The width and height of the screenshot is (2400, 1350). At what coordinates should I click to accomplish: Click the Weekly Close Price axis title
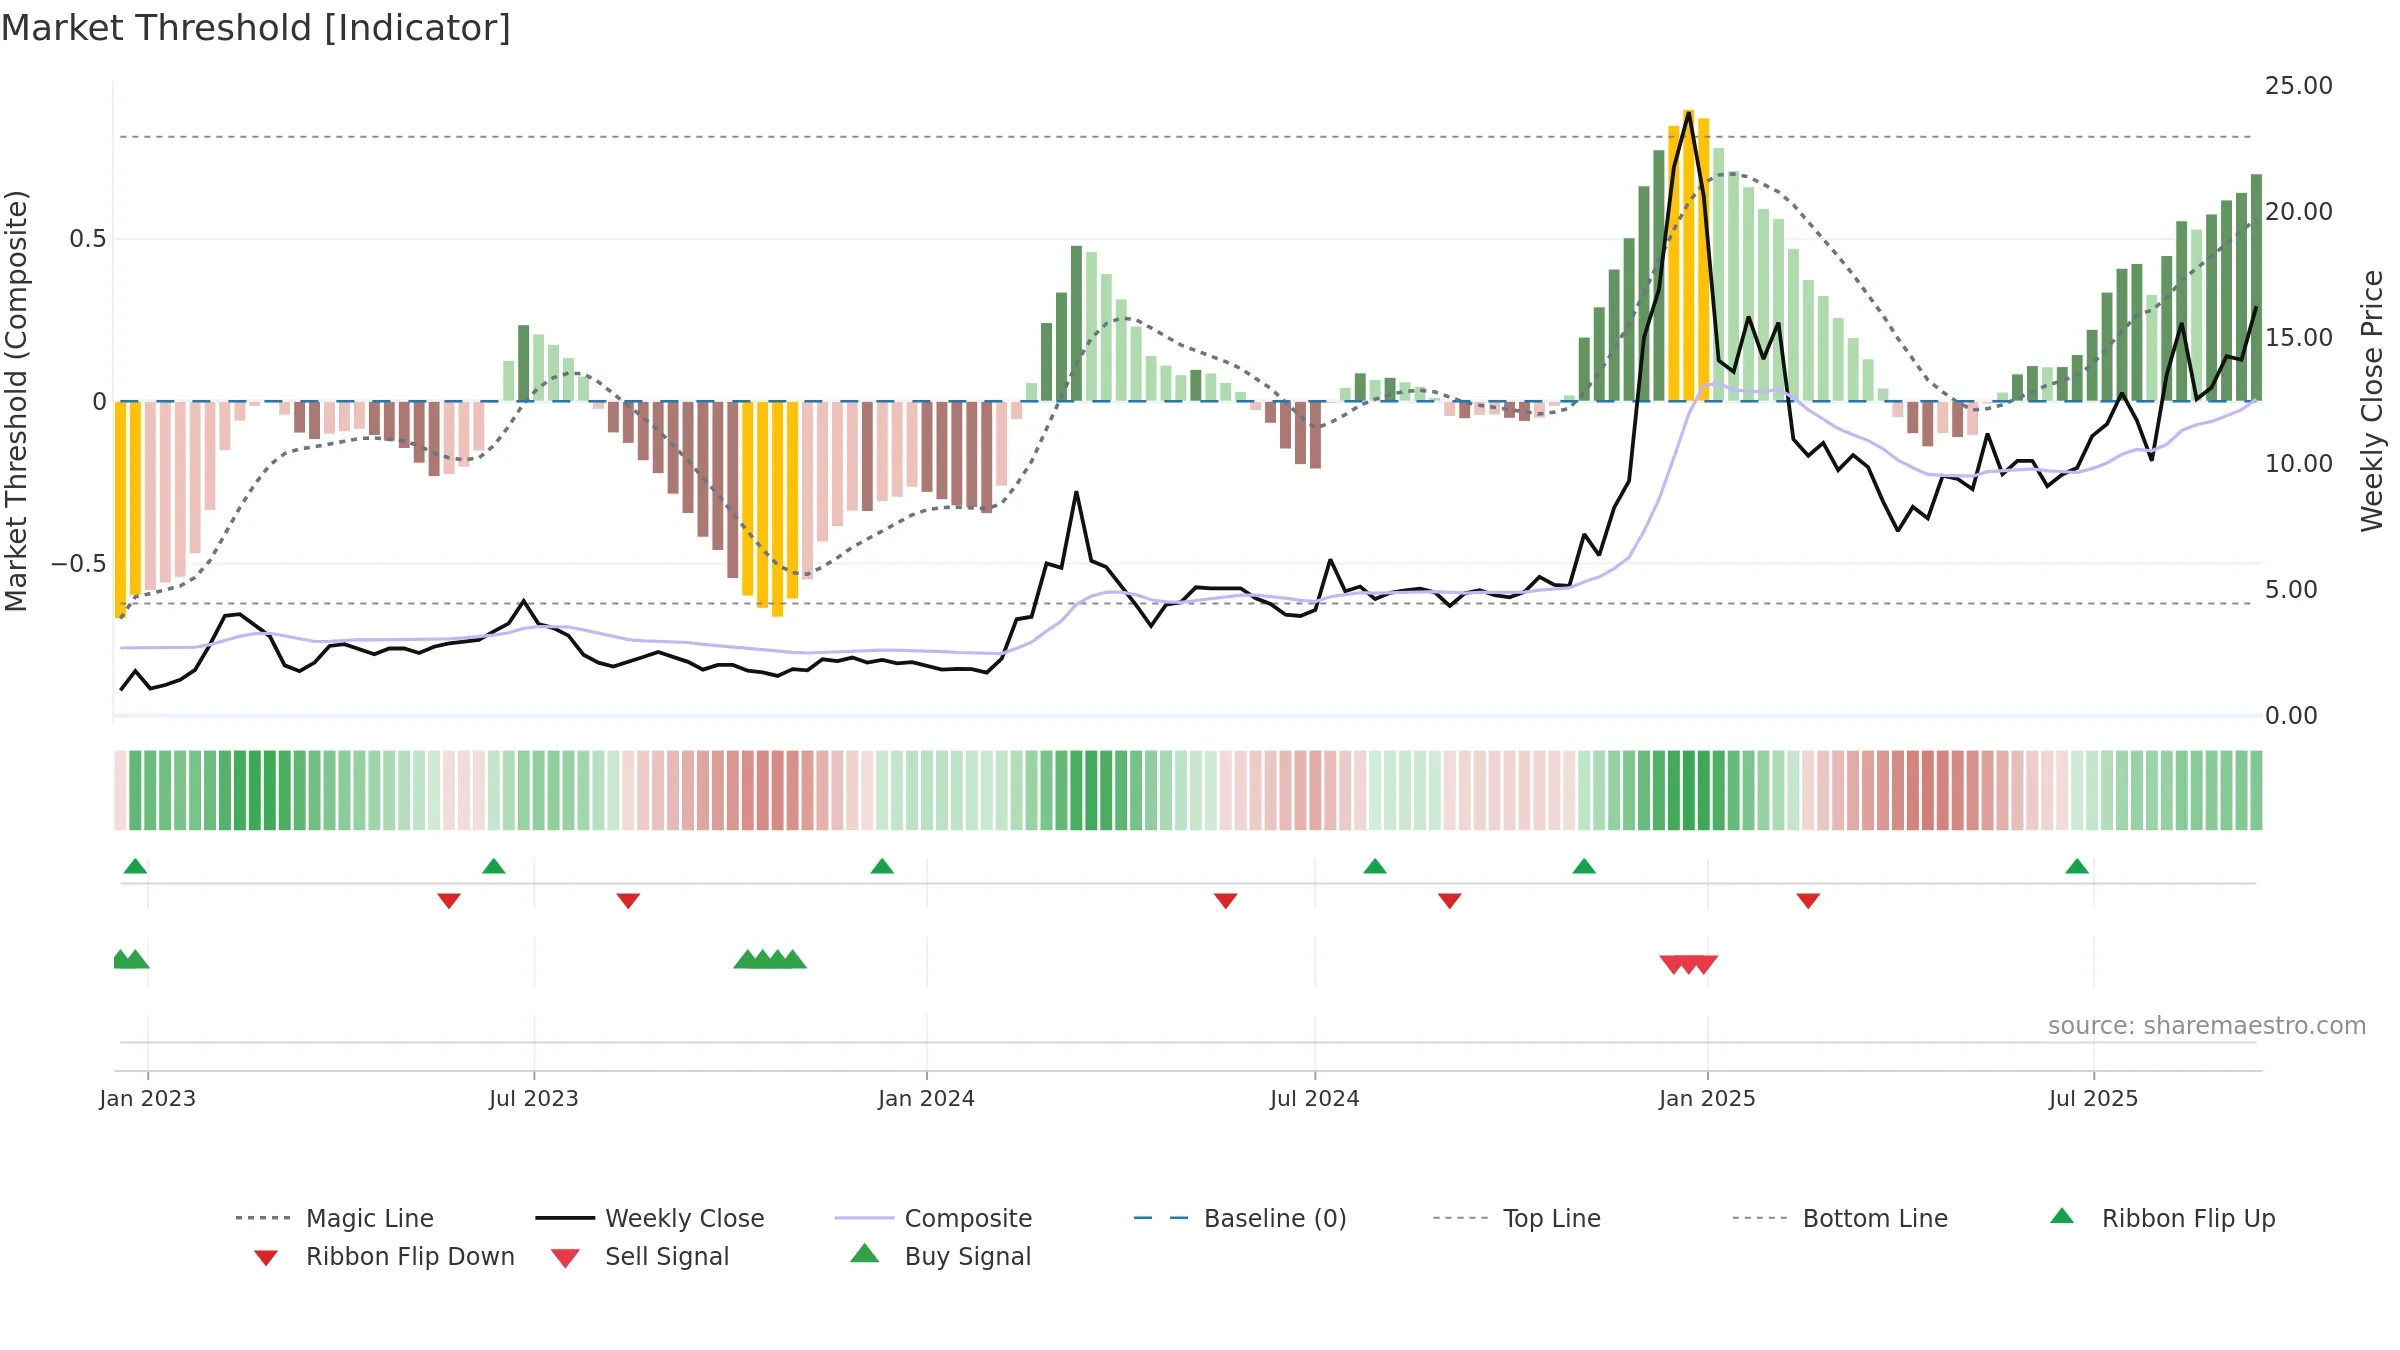pyautogui.click(x=2373, y=400)
